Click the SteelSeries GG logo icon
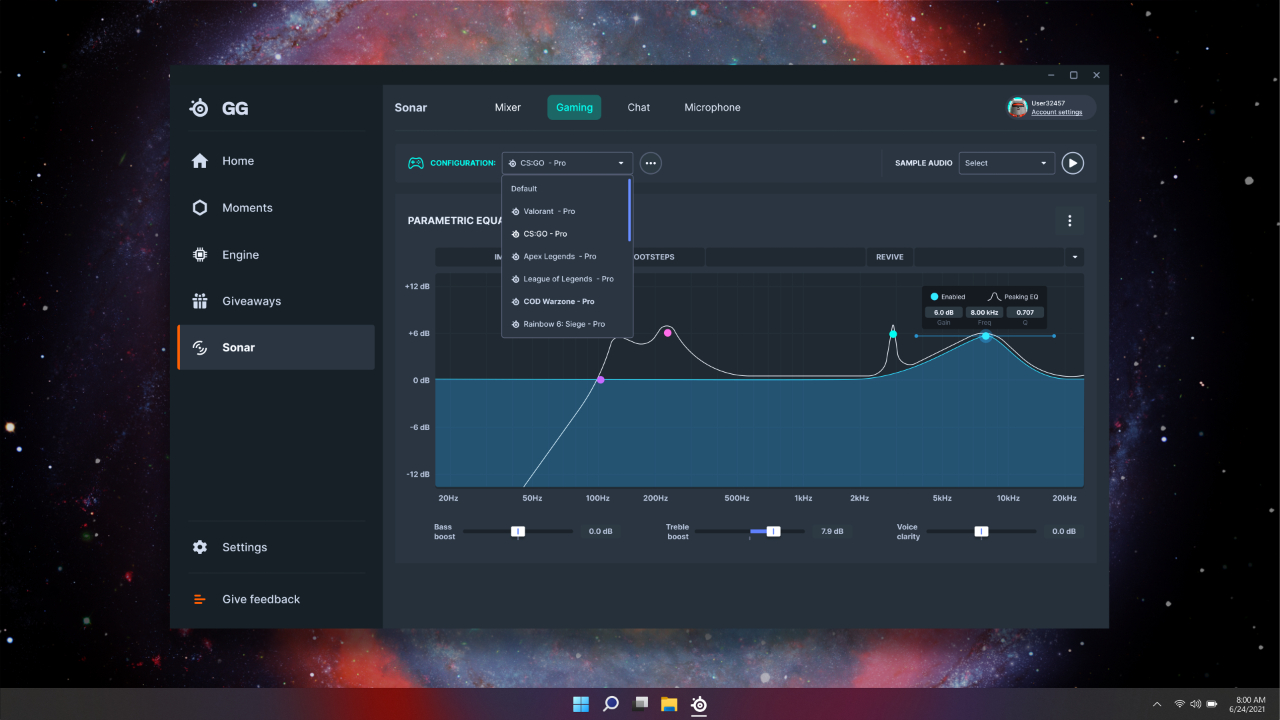 click(x=200, y=109)
